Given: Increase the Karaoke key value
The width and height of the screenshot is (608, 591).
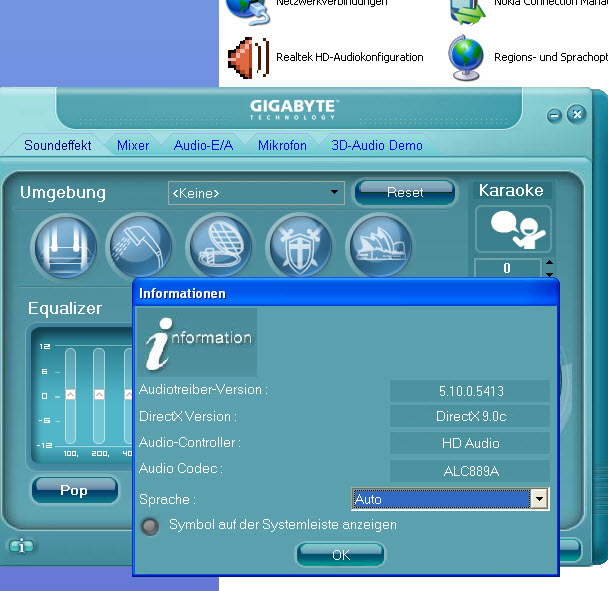Looking at the screenshot, I should pos(549,263).
